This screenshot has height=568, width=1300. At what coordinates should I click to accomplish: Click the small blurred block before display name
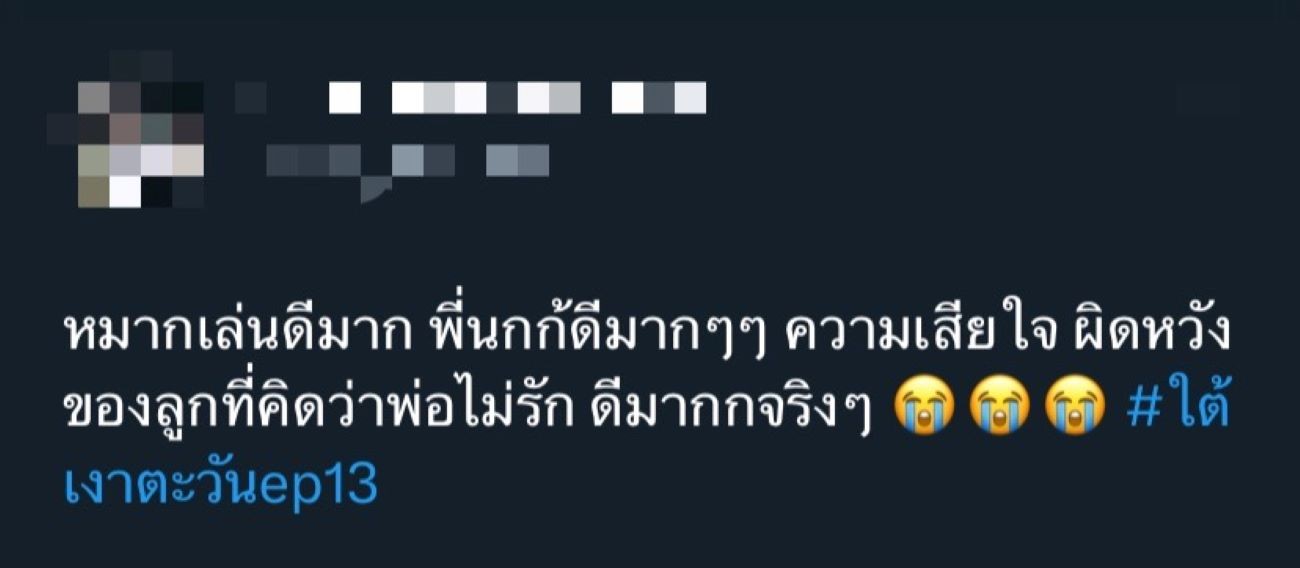251,98
